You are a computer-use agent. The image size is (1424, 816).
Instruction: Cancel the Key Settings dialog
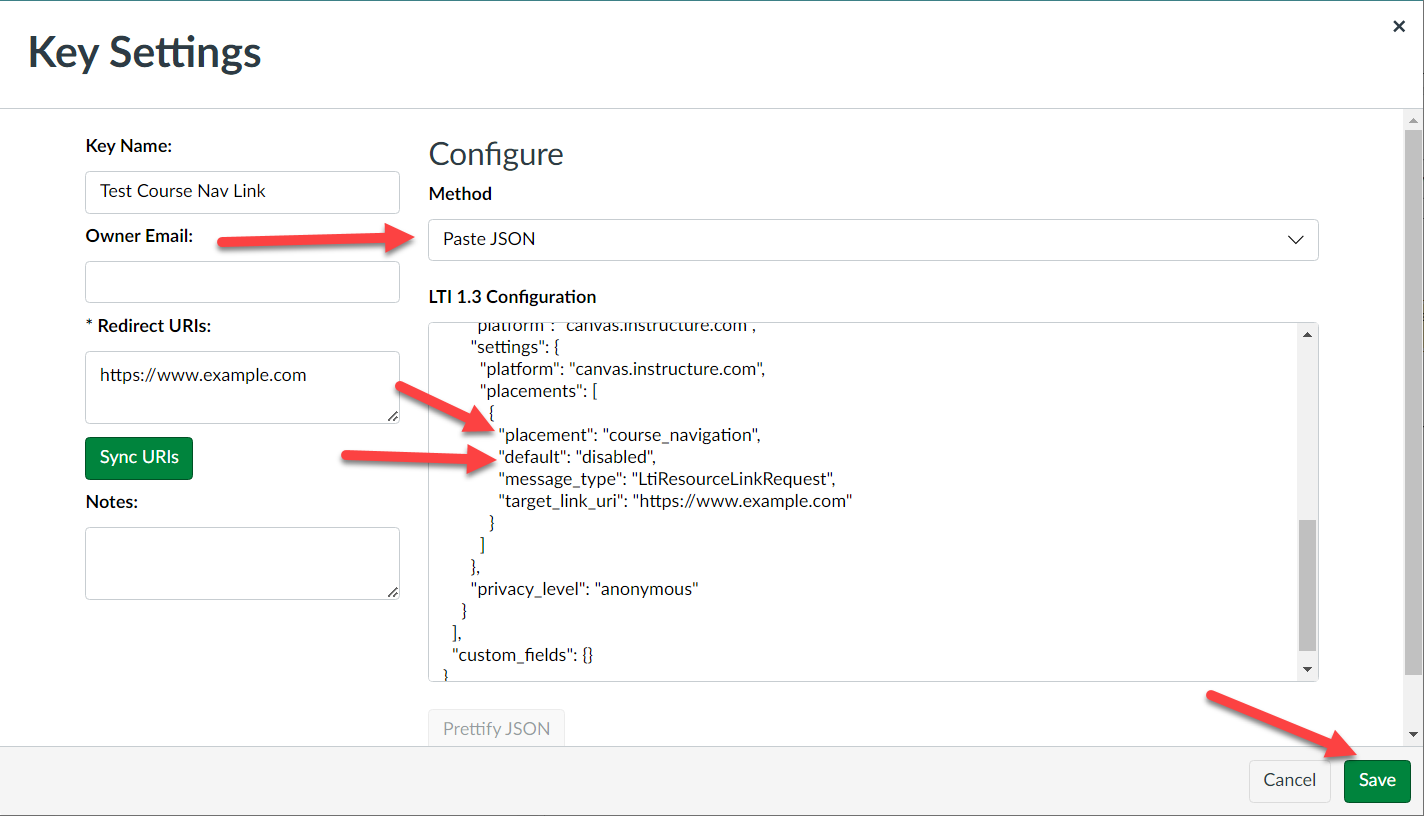pos(1289,780)
